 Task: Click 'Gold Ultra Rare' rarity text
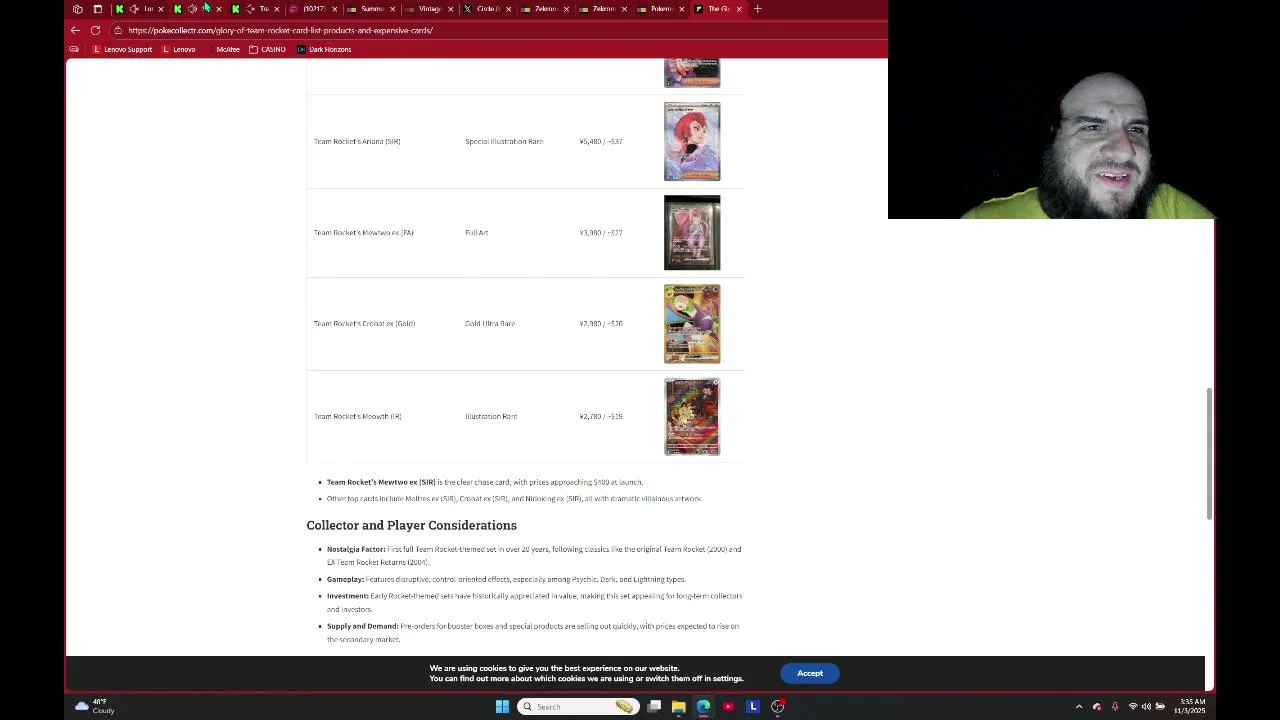(490, 324)
